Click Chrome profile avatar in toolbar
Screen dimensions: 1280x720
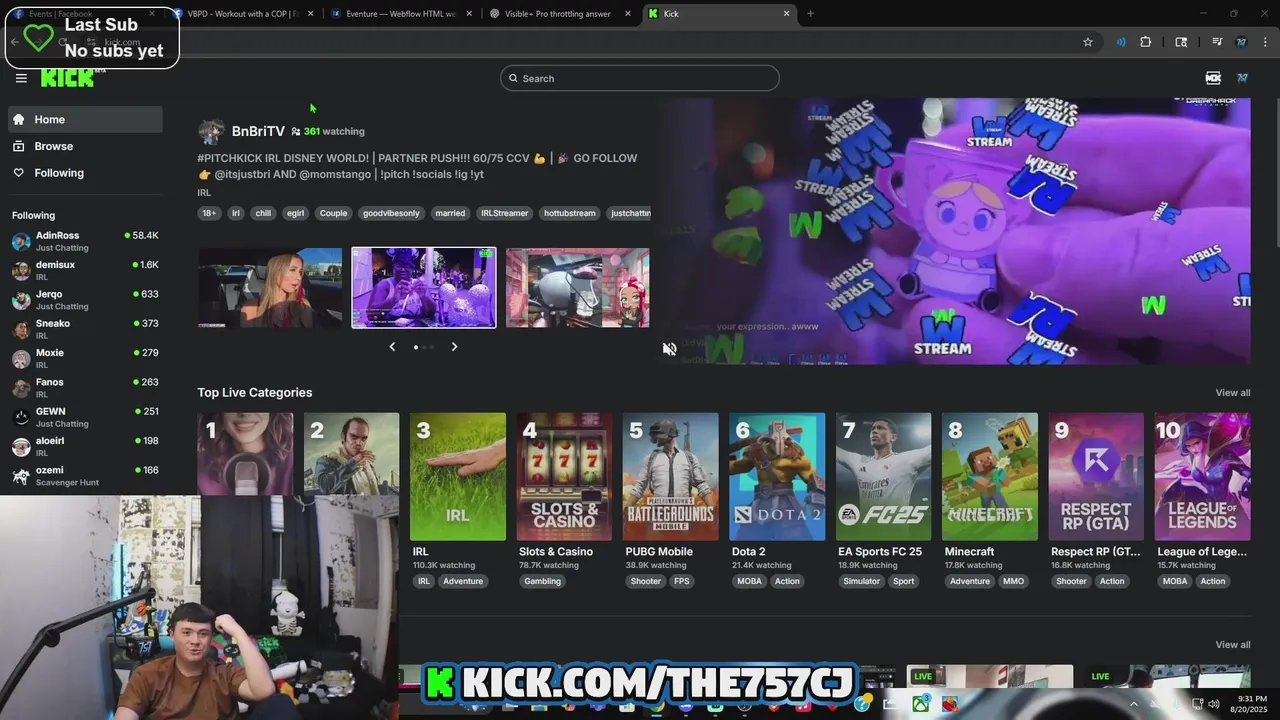point(1241,42)
